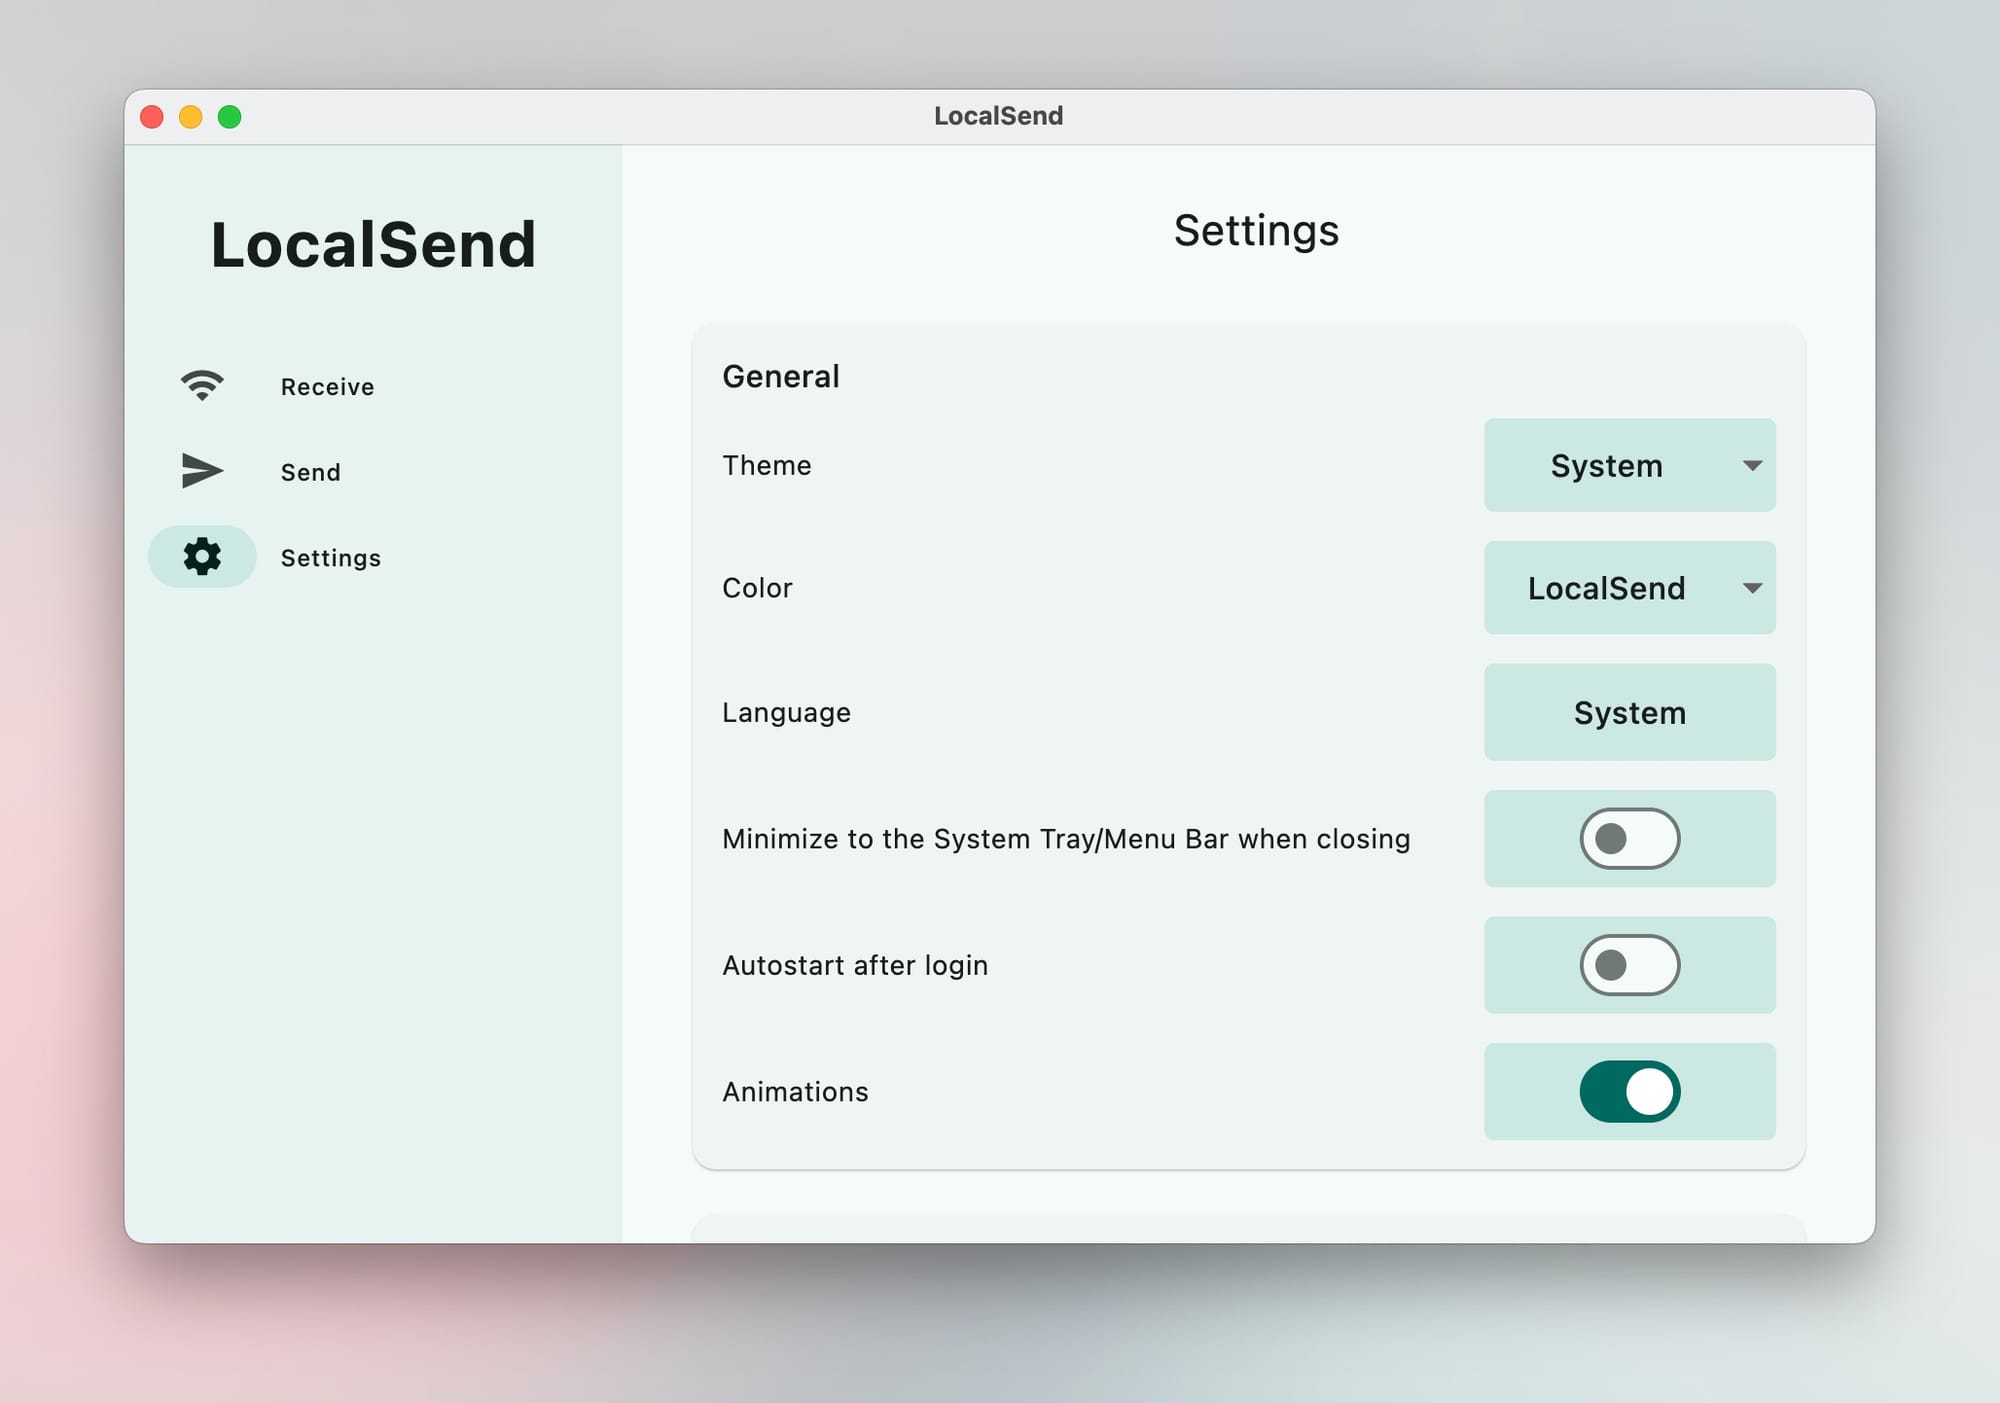Turn on Autostart after login
2000x1403 pixels.
[1629, 965]
